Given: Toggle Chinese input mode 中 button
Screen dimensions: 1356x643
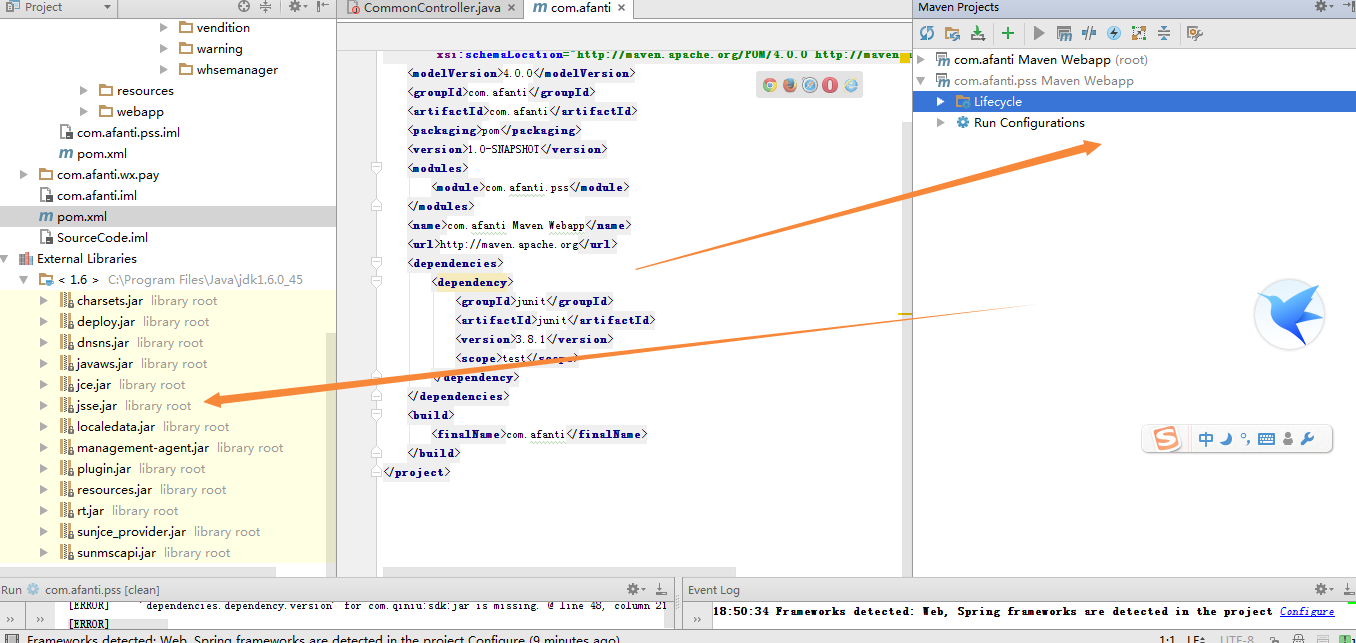Looking at the screenshot, I should (1206, 439).
